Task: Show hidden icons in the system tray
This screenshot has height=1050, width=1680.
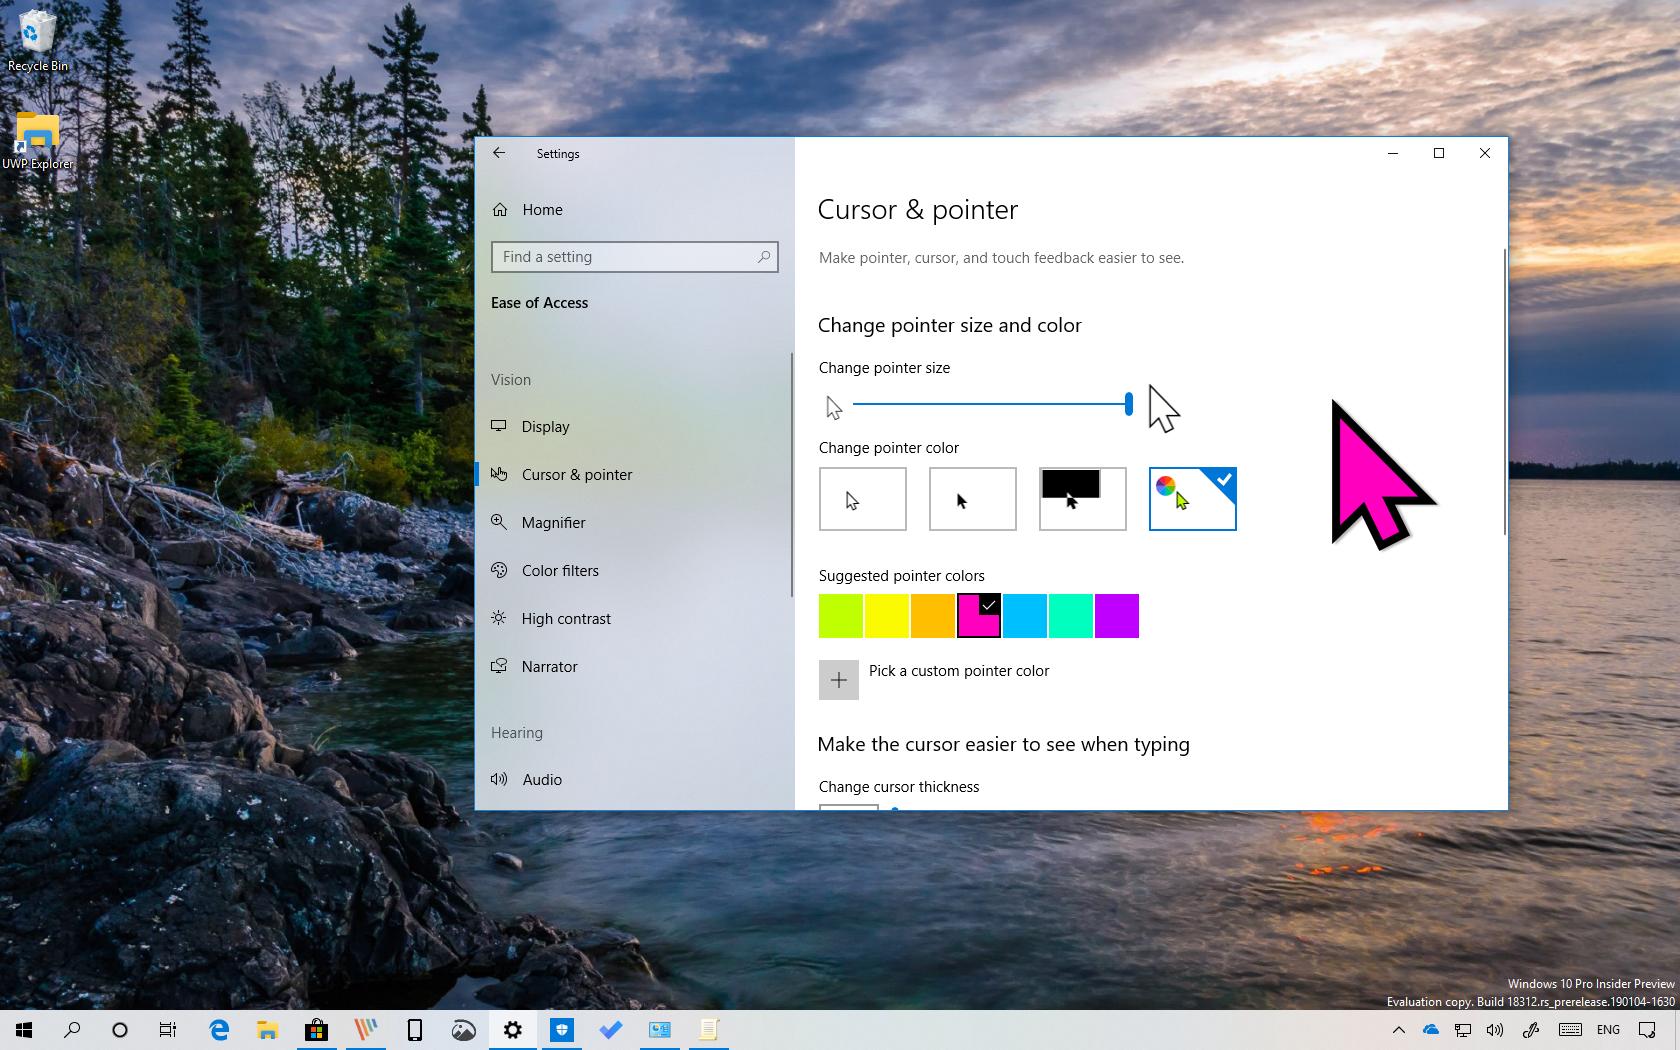Action: click(1398, 1030)
